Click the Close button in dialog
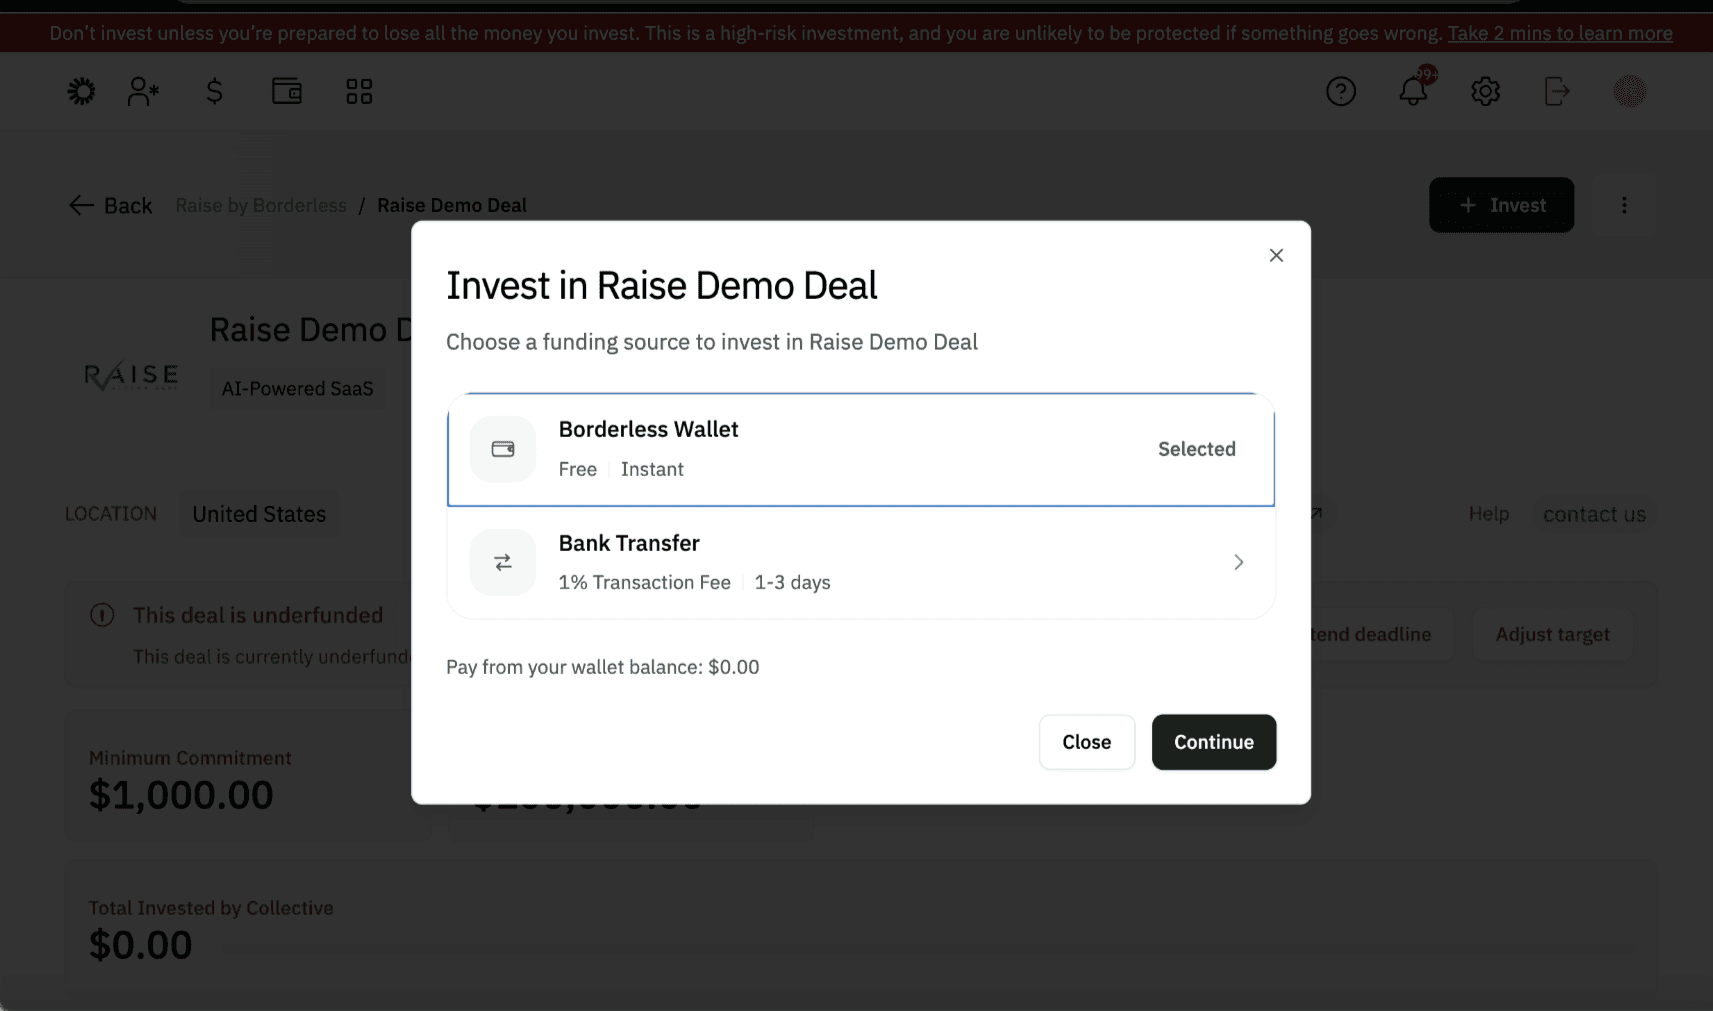This screenshot has width=1713, height=1011. [x=1087, y=742]
